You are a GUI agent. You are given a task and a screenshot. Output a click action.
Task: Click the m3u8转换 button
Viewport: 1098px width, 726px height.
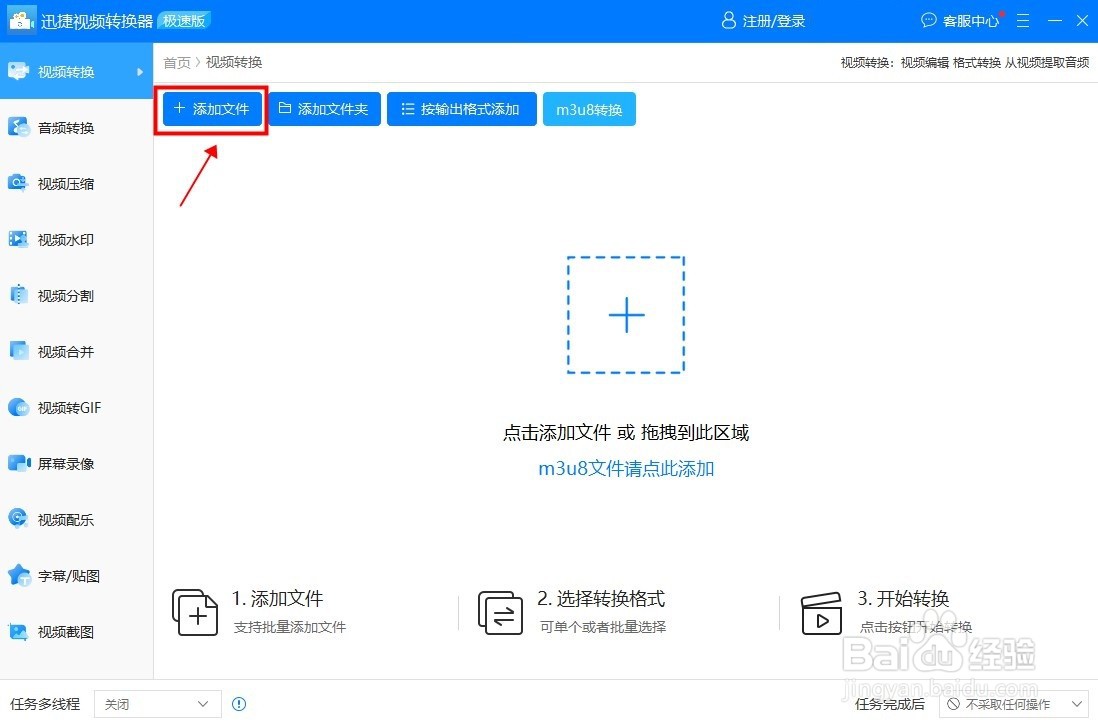pyautogui.click(x=589, y=109)
